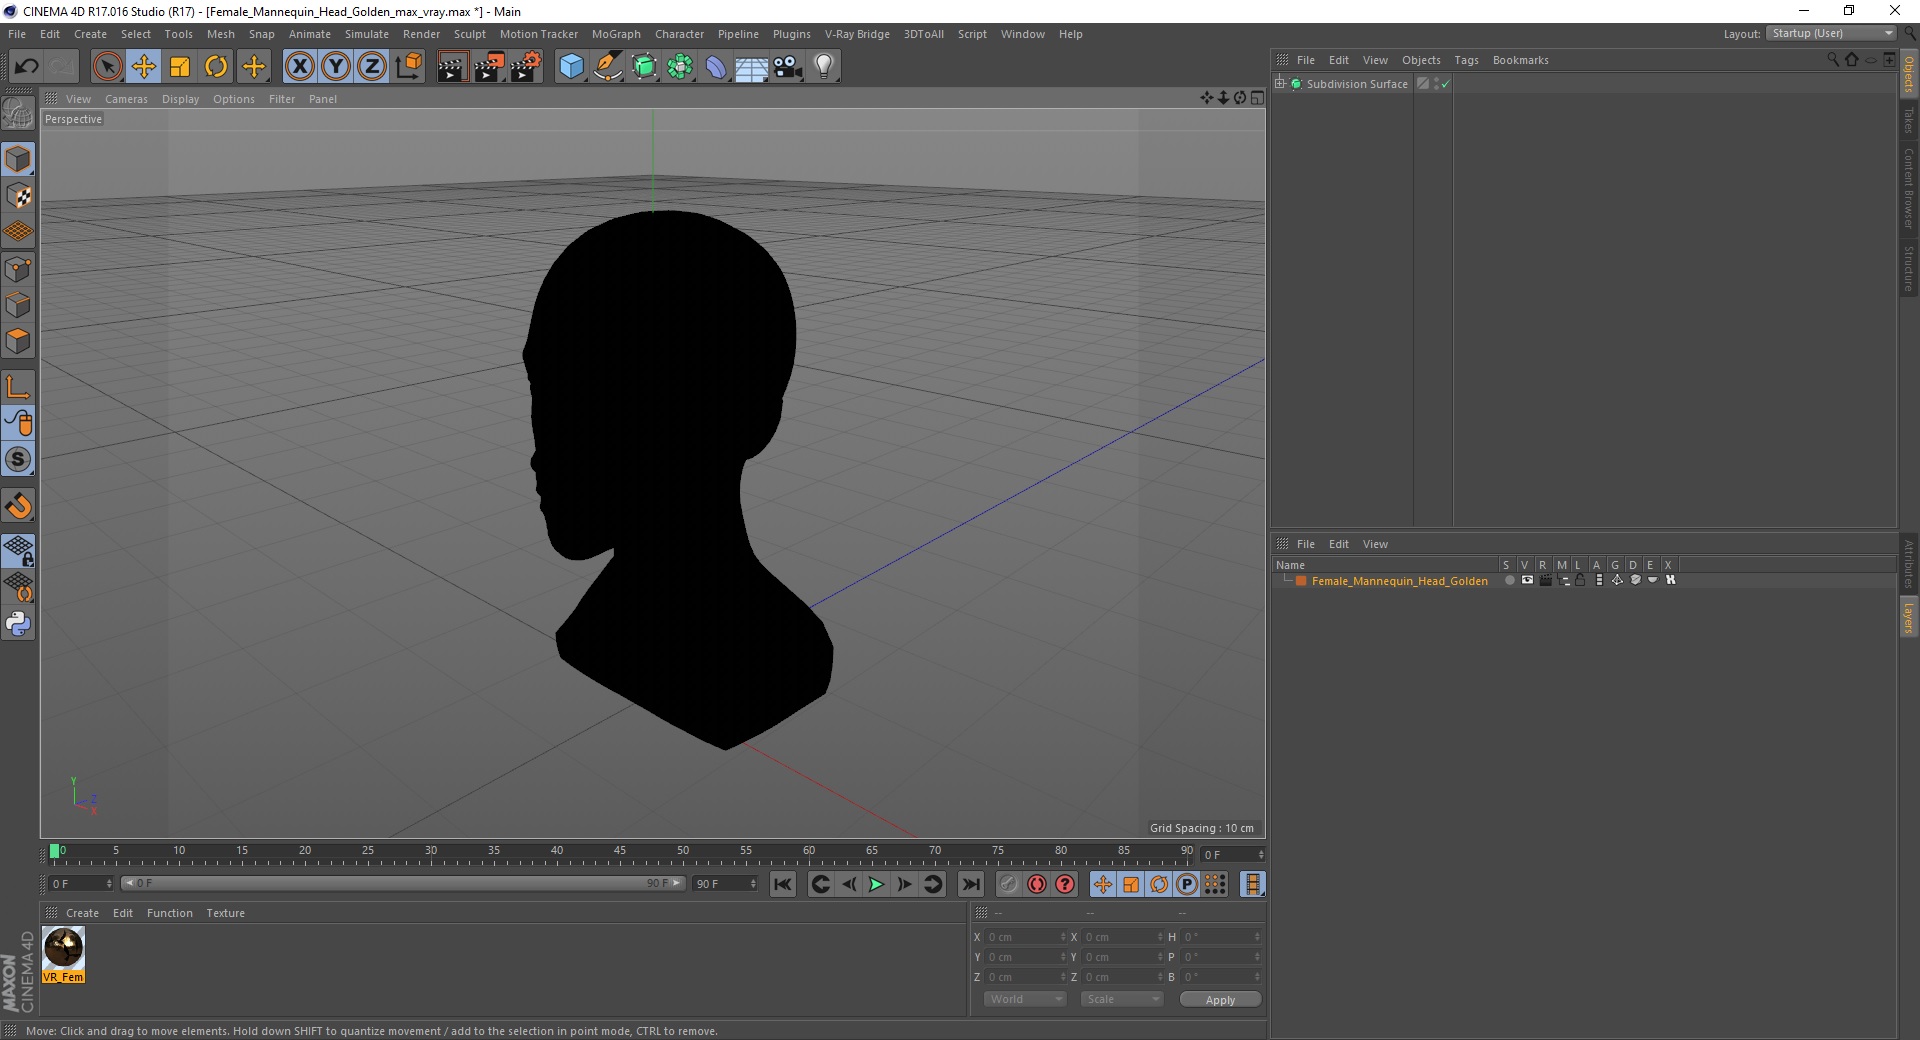
Task: Open viewport Cameras menu
Action: (126, 99)
